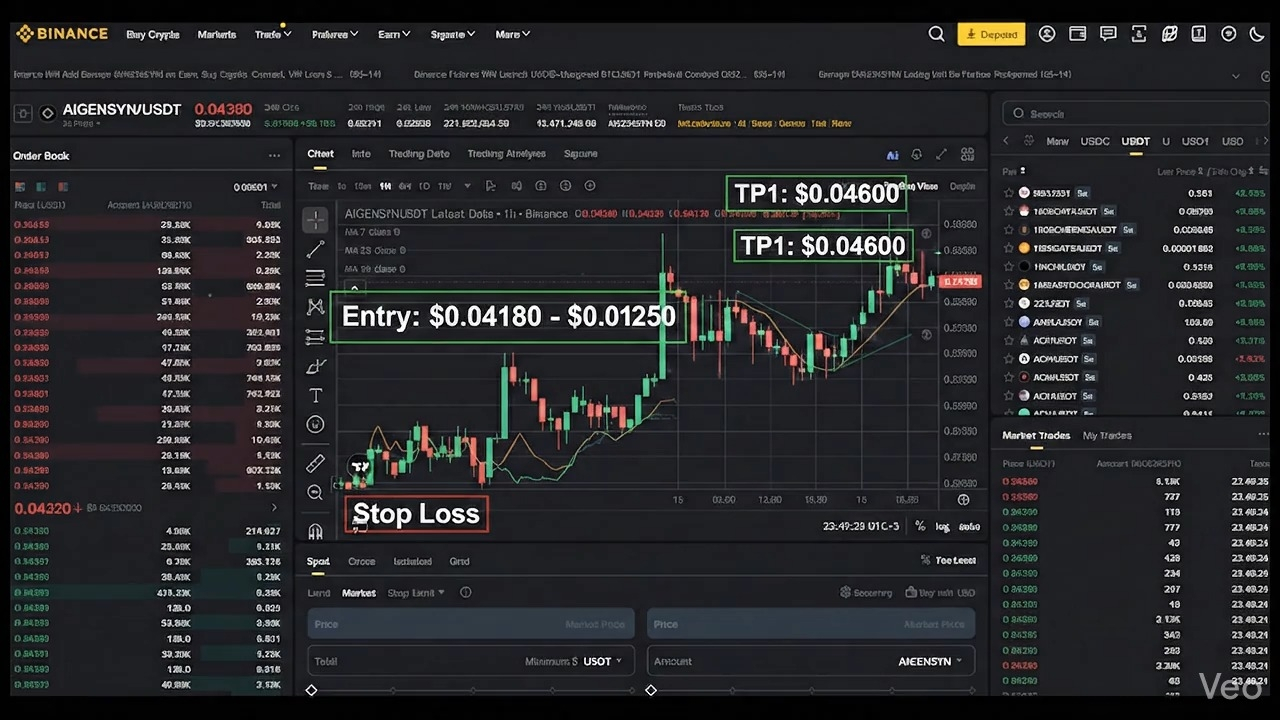Switch to the Info tab above chart
Screen dimensions: 1280x720
(x=361, y=154)
